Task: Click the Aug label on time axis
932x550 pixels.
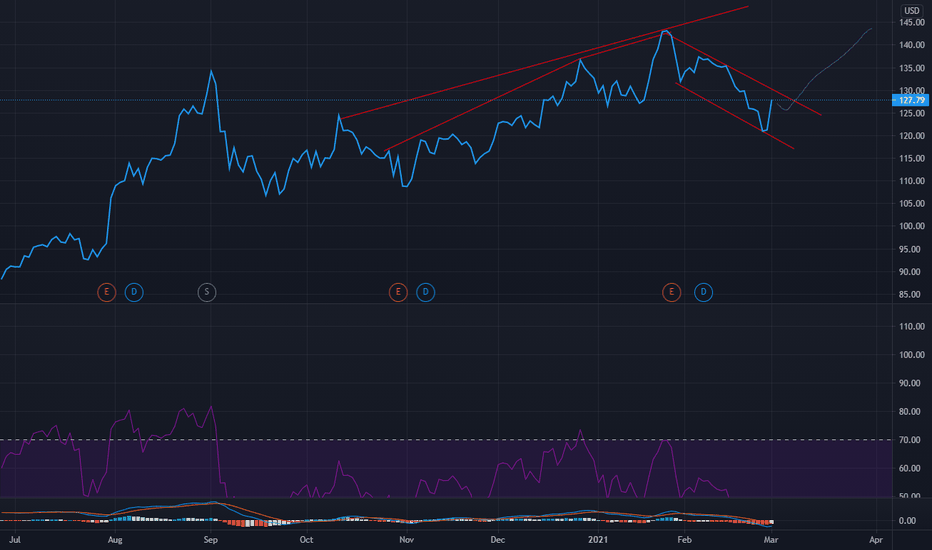Action: tap(115, 540)
